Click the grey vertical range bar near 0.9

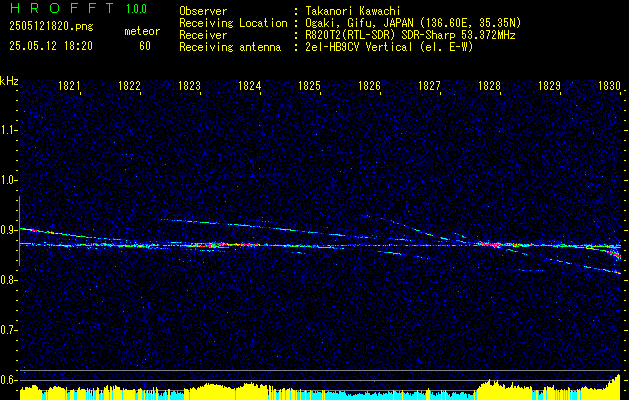click(x=19, y=231)
